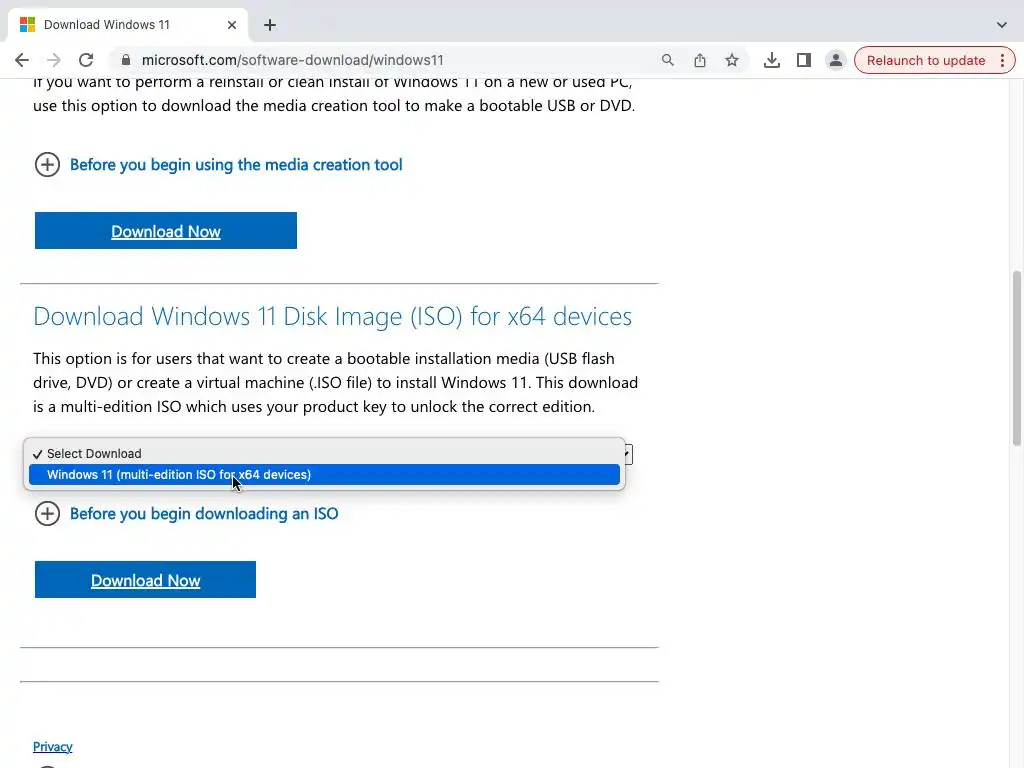Expand Before you begin using media creation tool
The height and width of the screenshot is (768, 1024).
[x=47, y=165]
